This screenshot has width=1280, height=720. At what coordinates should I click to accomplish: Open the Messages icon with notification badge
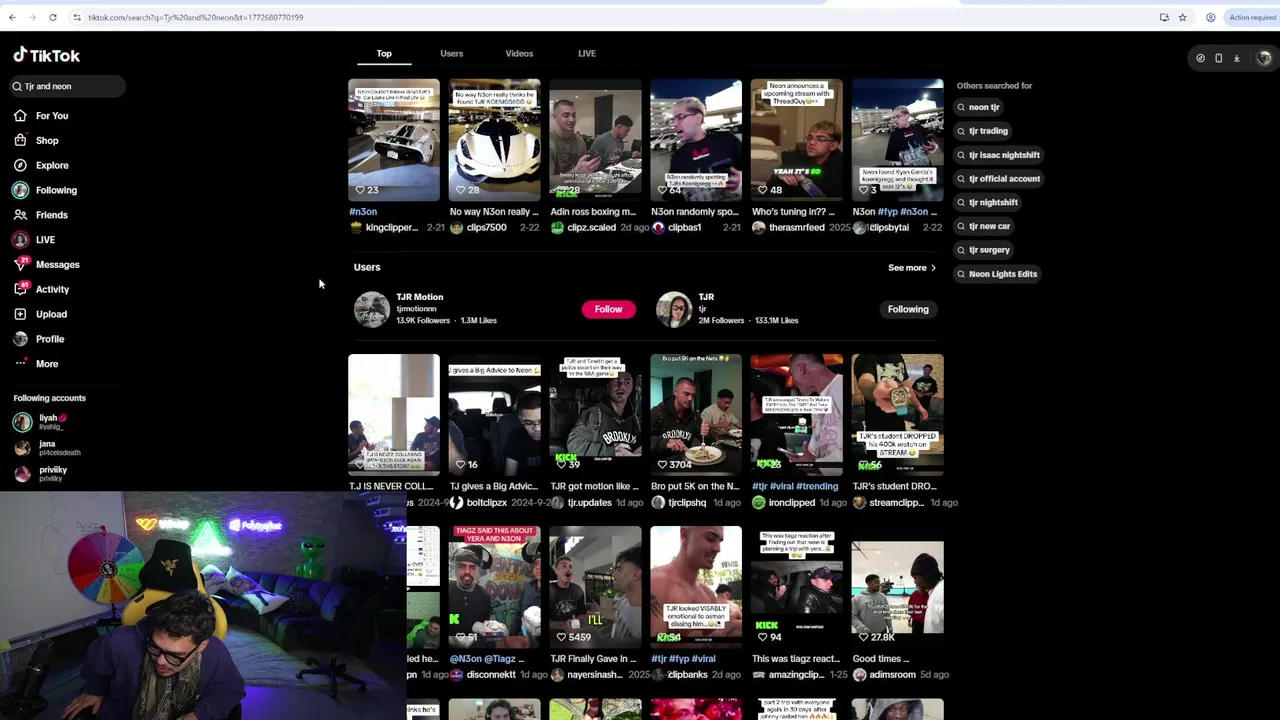(x=20, y=264)
